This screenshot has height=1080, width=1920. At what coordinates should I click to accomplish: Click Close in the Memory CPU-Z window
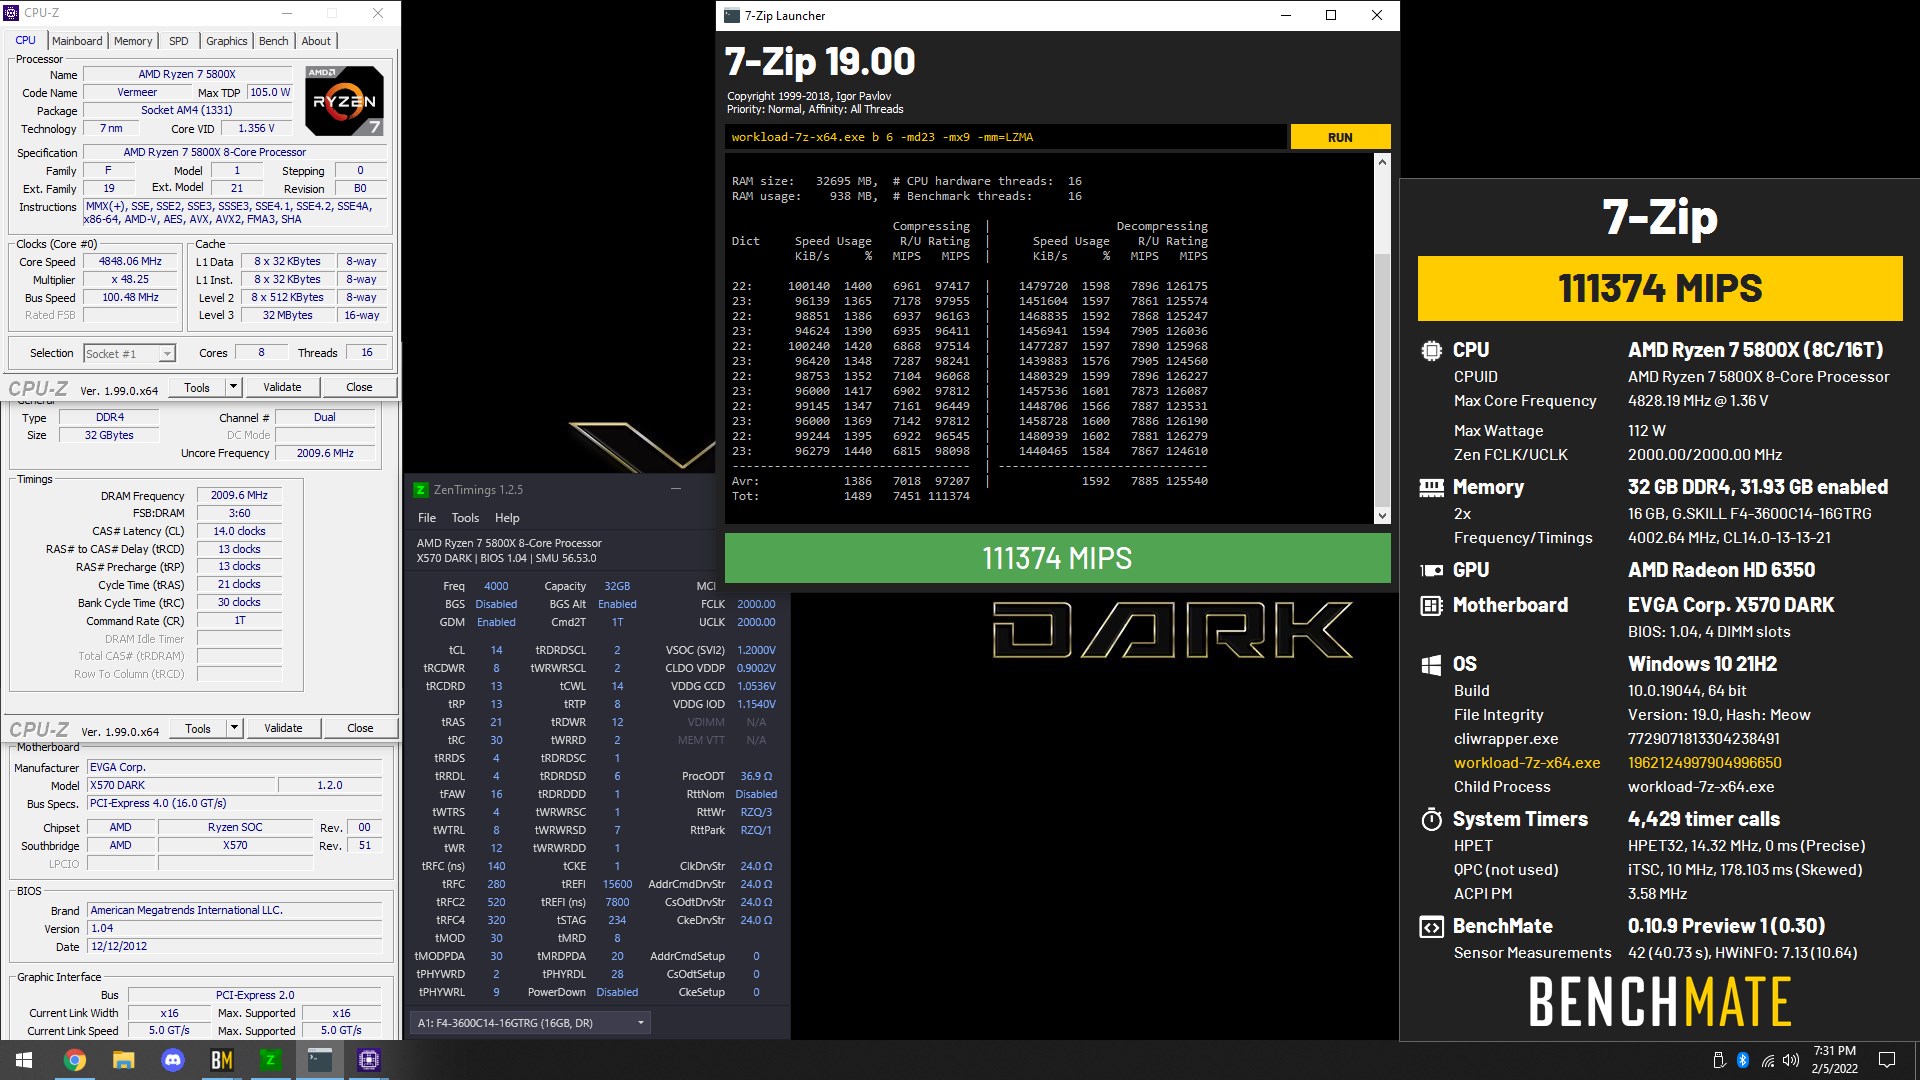[360, 728]
